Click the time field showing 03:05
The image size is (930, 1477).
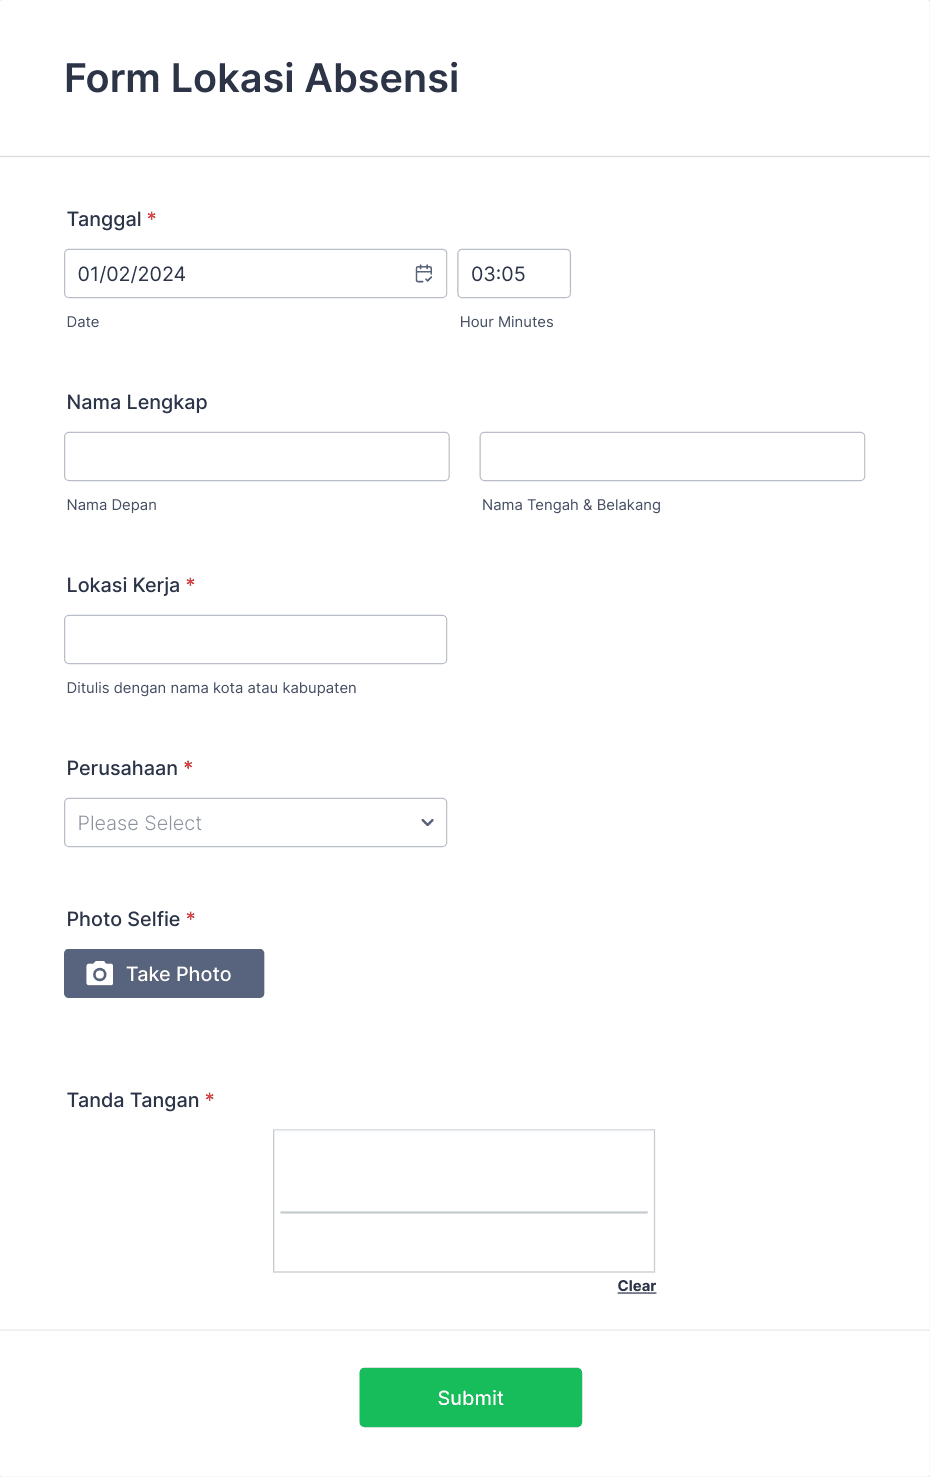click(513, 273)
